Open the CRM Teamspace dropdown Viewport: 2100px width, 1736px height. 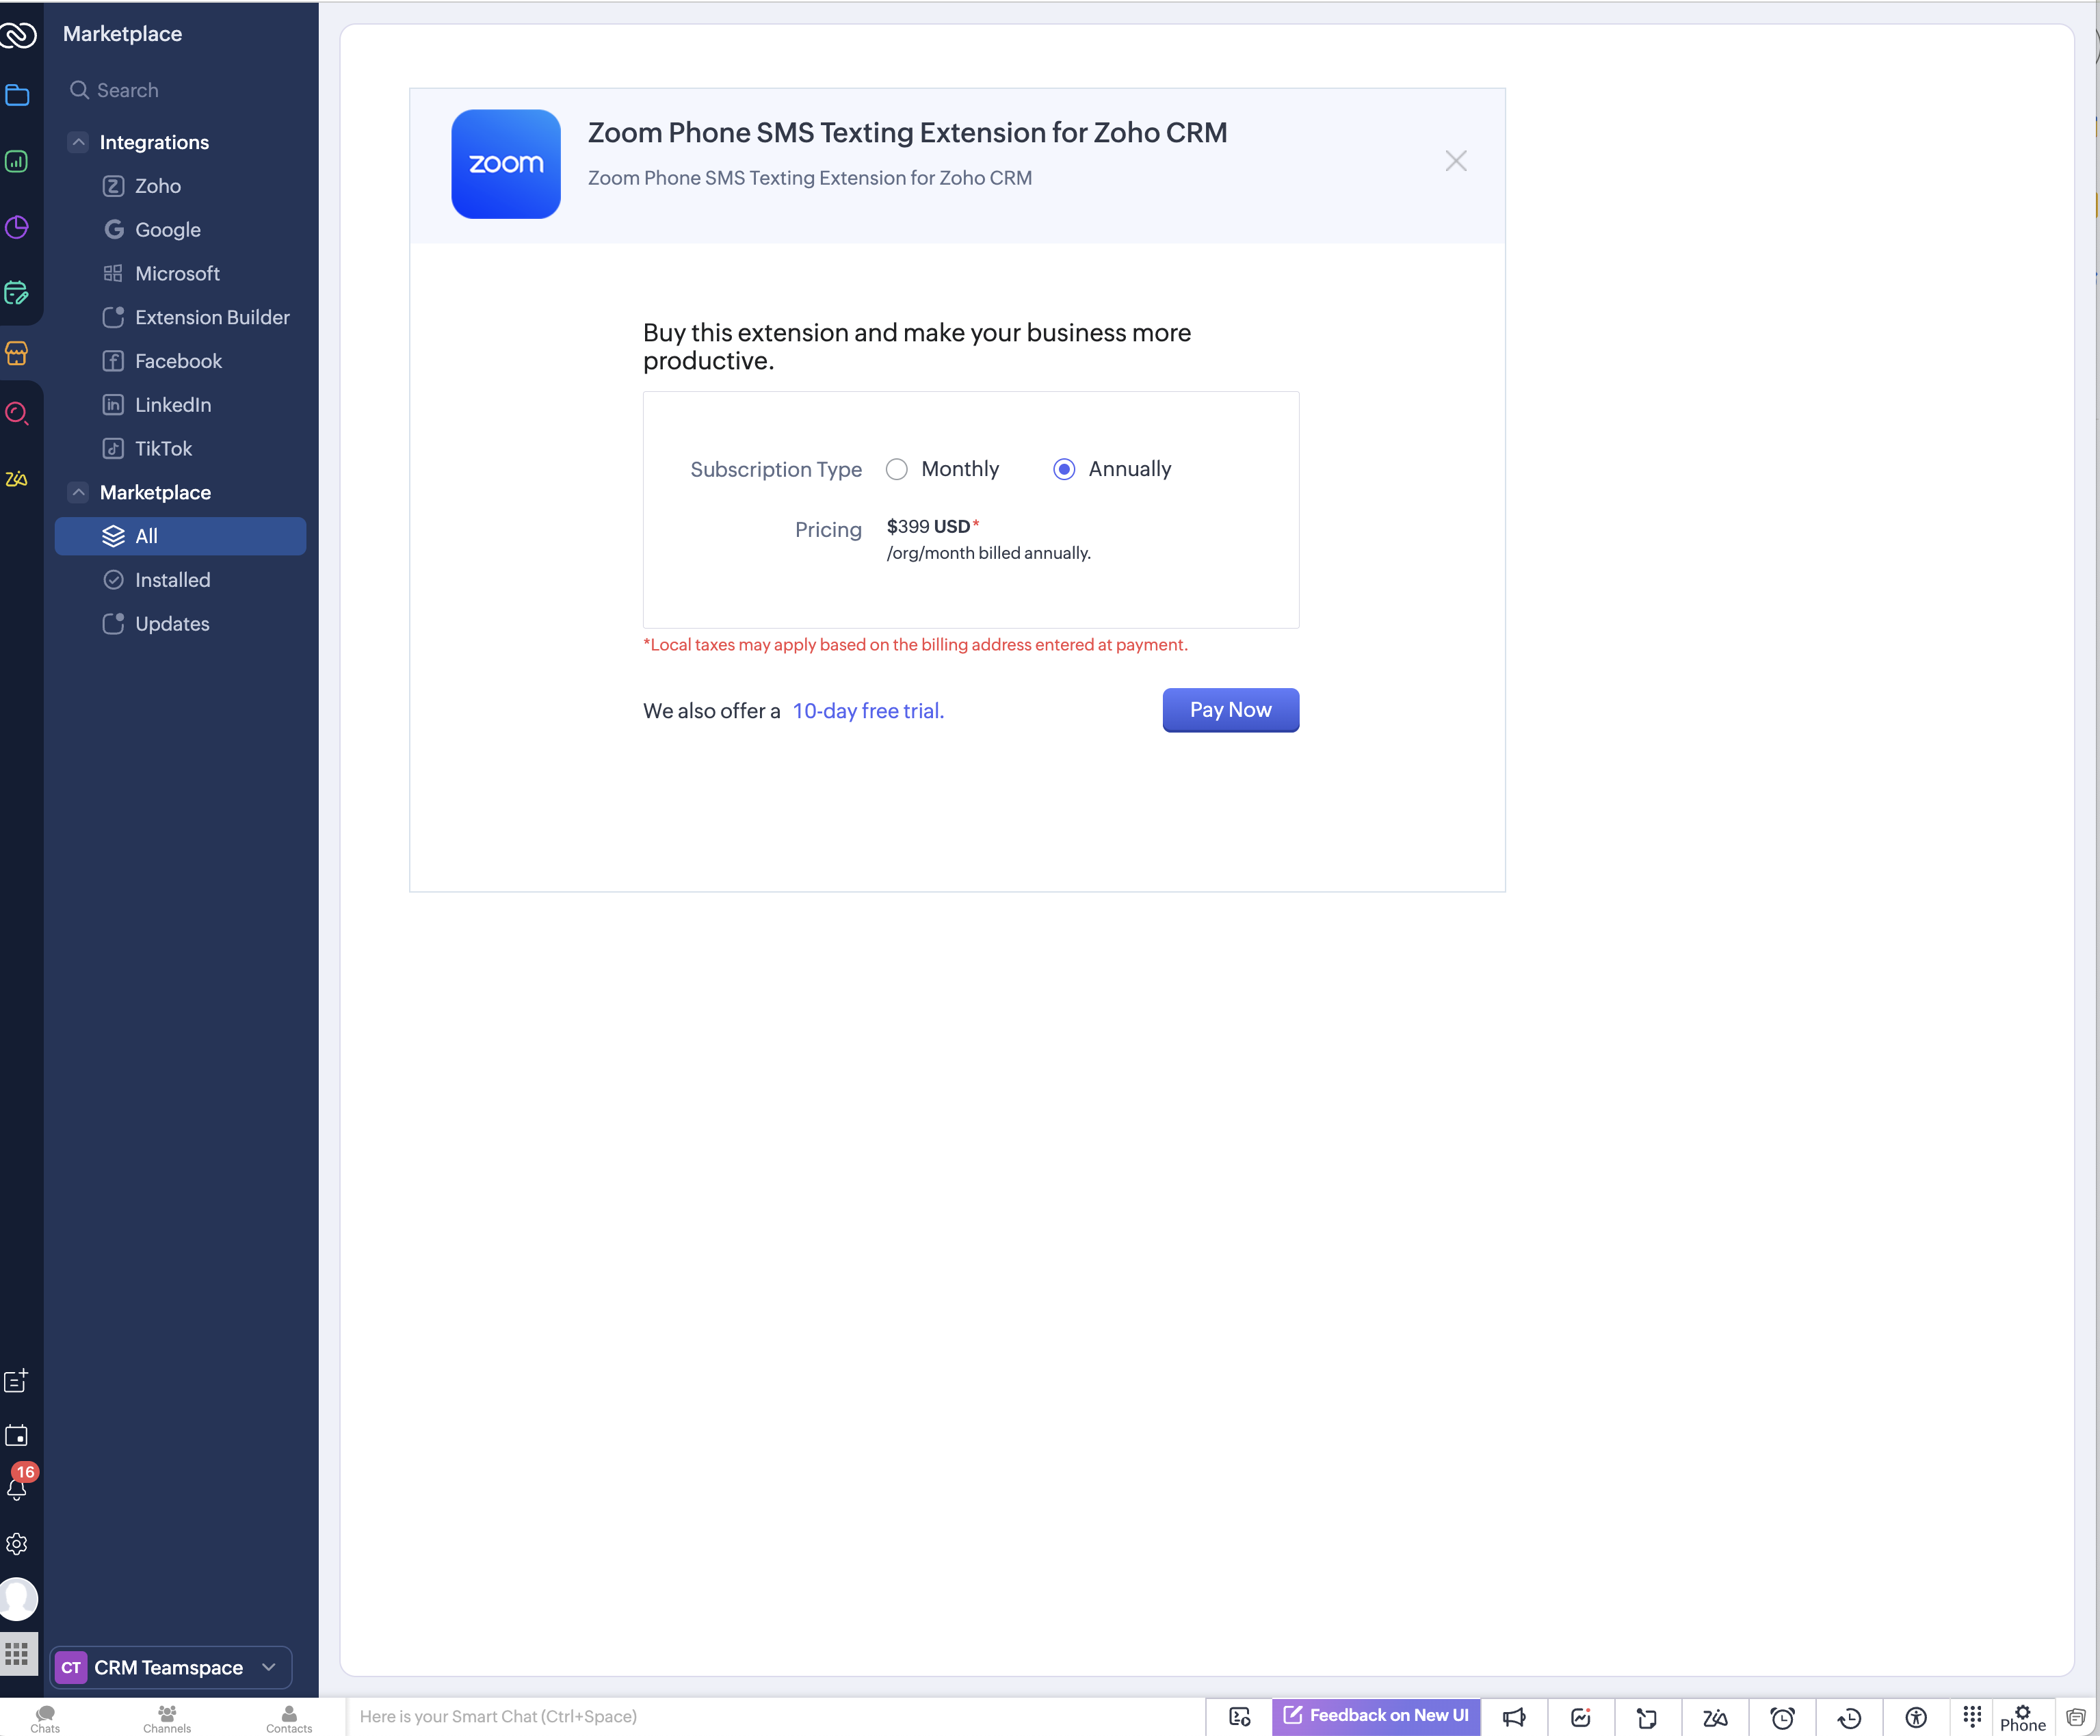(171, 1667)
